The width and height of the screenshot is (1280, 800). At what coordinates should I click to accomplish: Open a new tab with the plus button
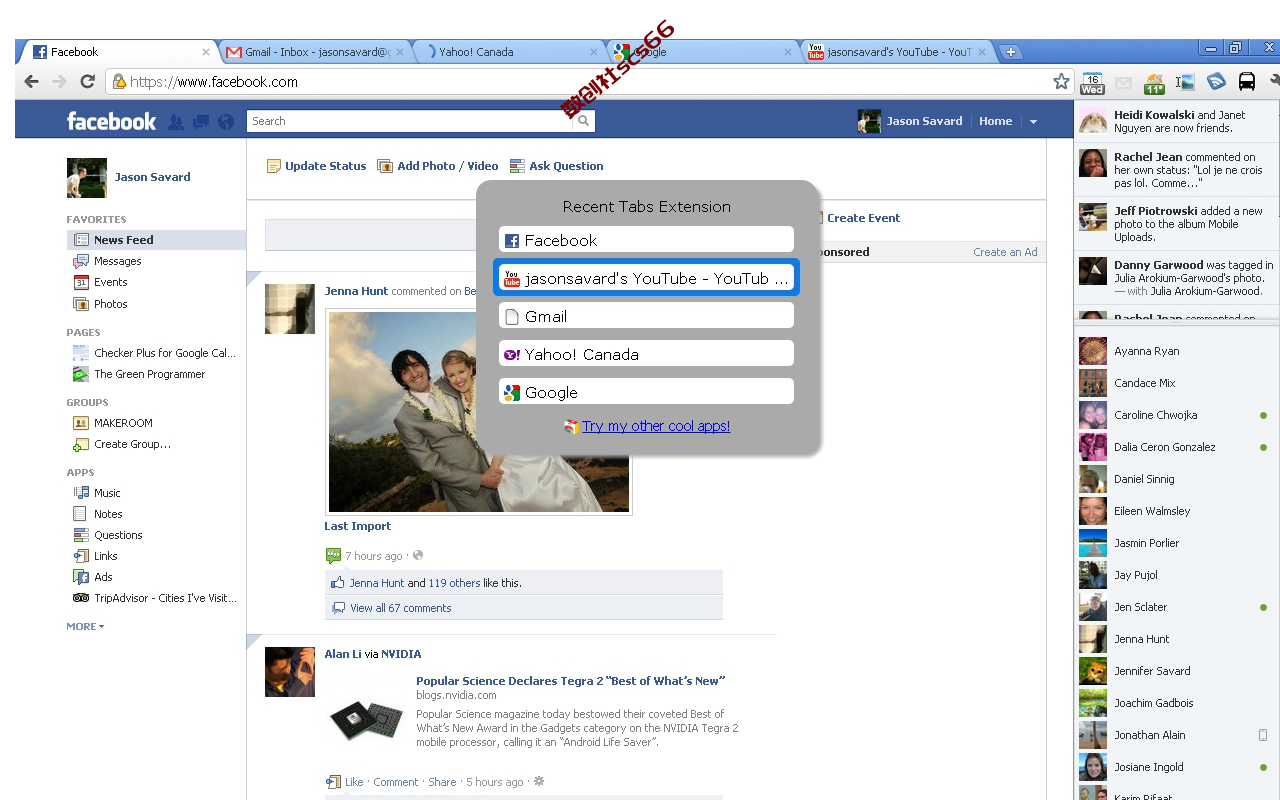pos(1011,52)
